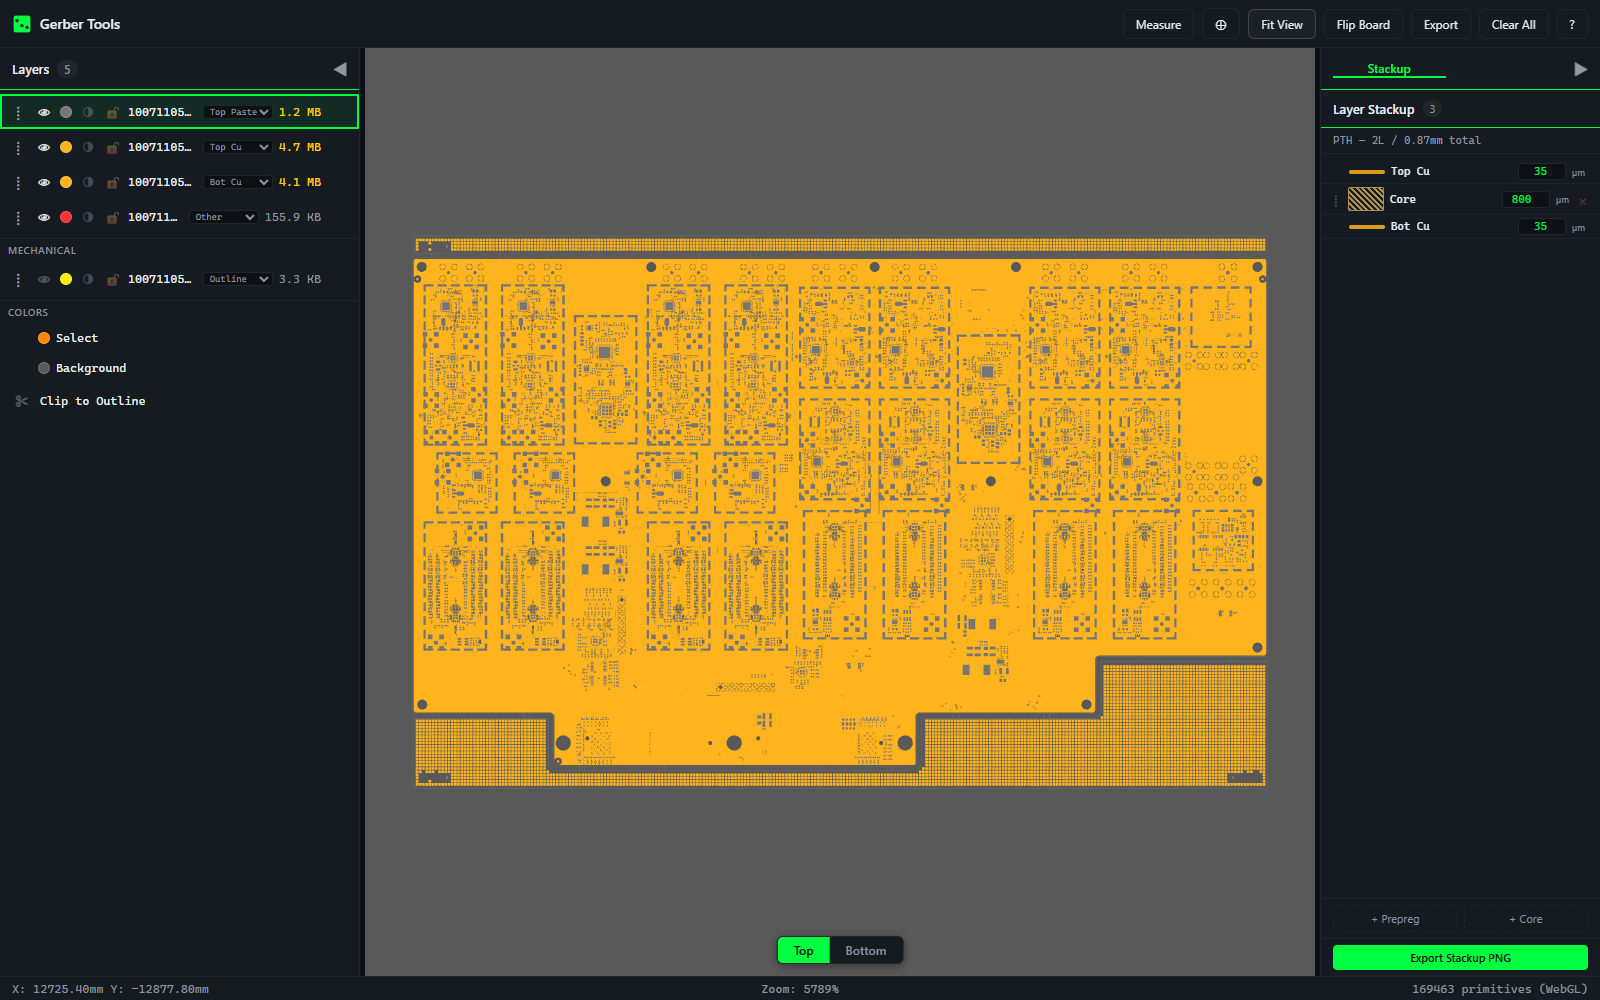Click the scissors Clip to Outline icon
This screenshot has height=1000, width=1600.
[x=22, y=401]
